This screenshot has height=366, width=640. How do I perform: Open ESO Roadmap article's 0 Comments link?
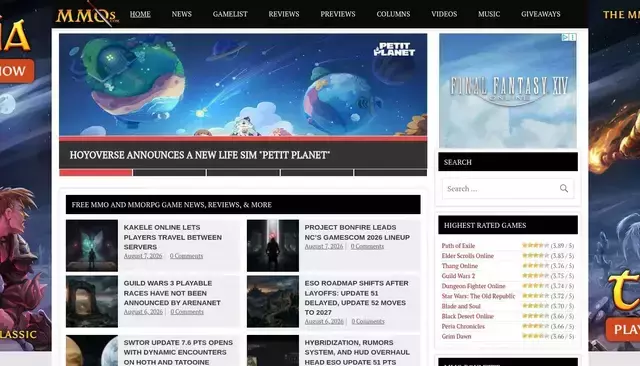point(368,321)
